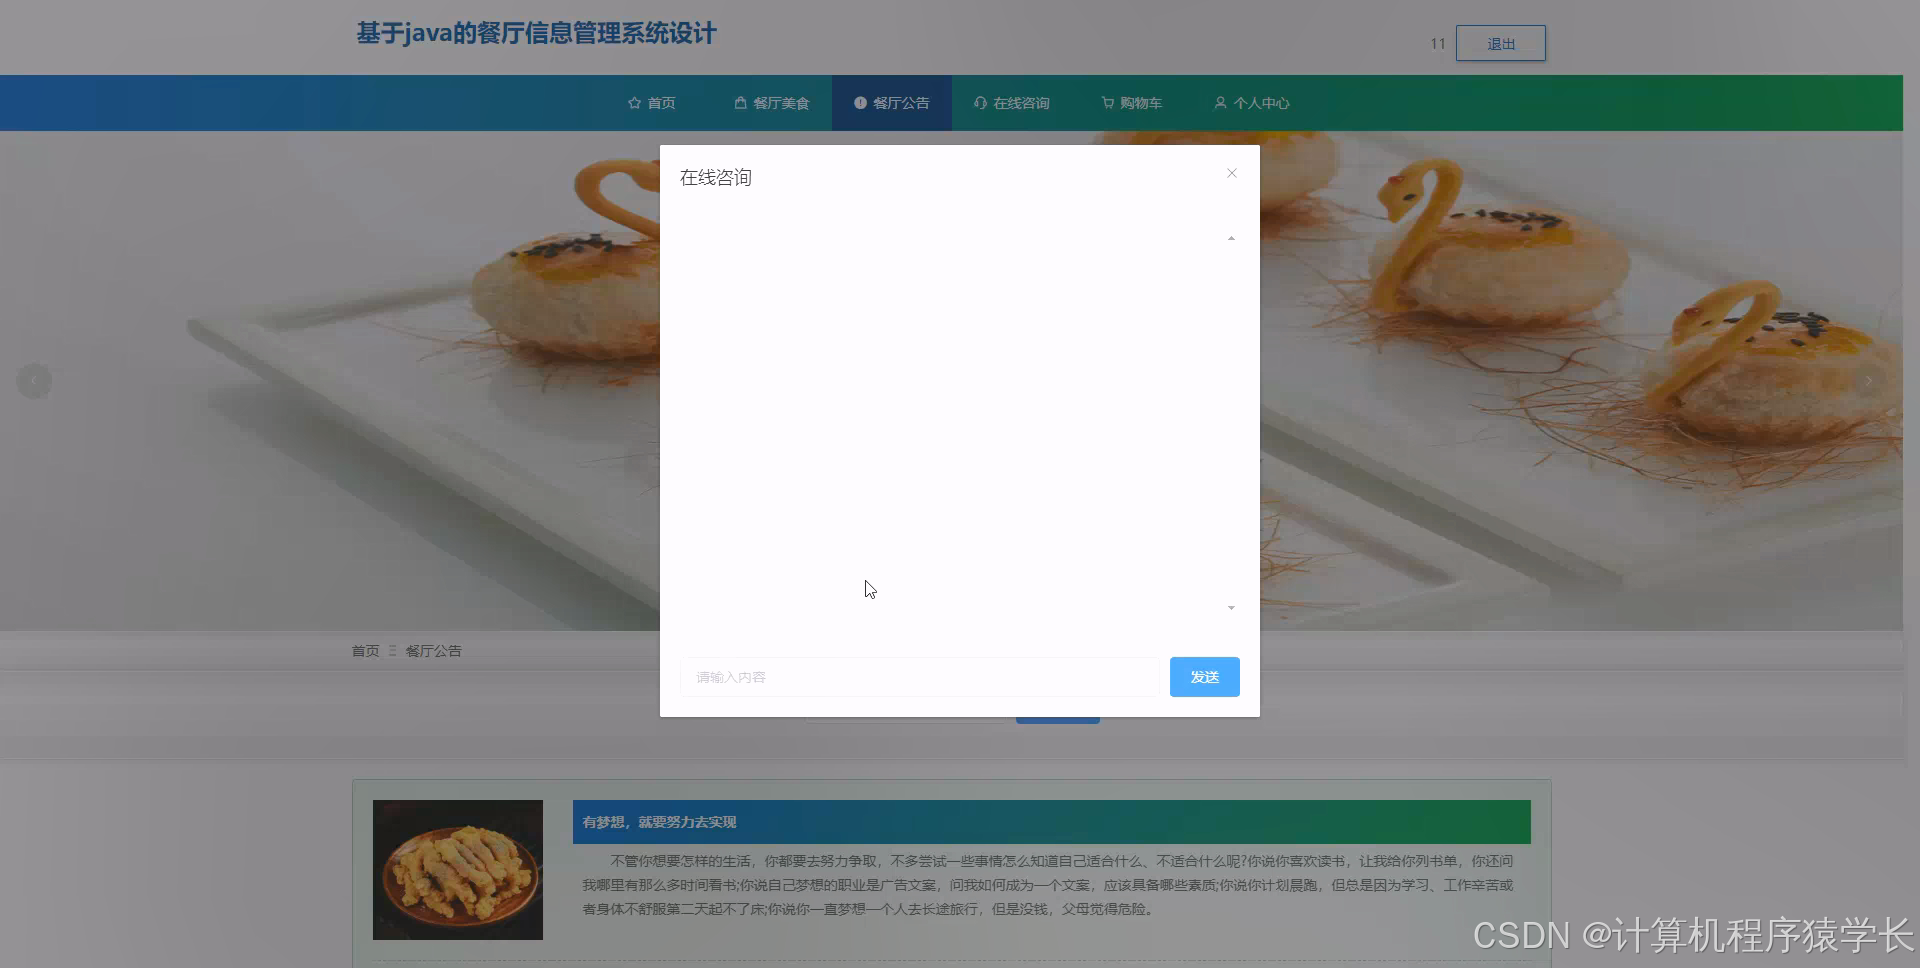
Task: Click the person icon next to 个人中心
Action: pos(1220,102)
